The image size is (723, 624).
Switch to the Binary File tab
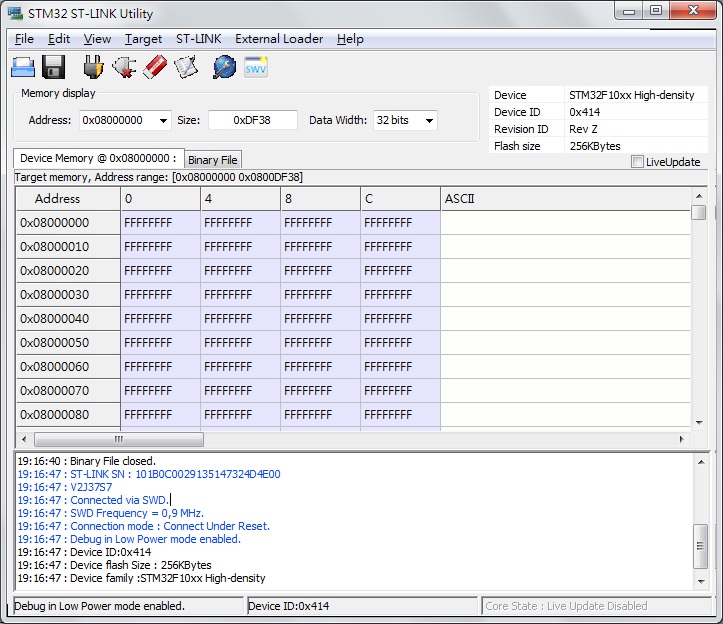(213, 160)
